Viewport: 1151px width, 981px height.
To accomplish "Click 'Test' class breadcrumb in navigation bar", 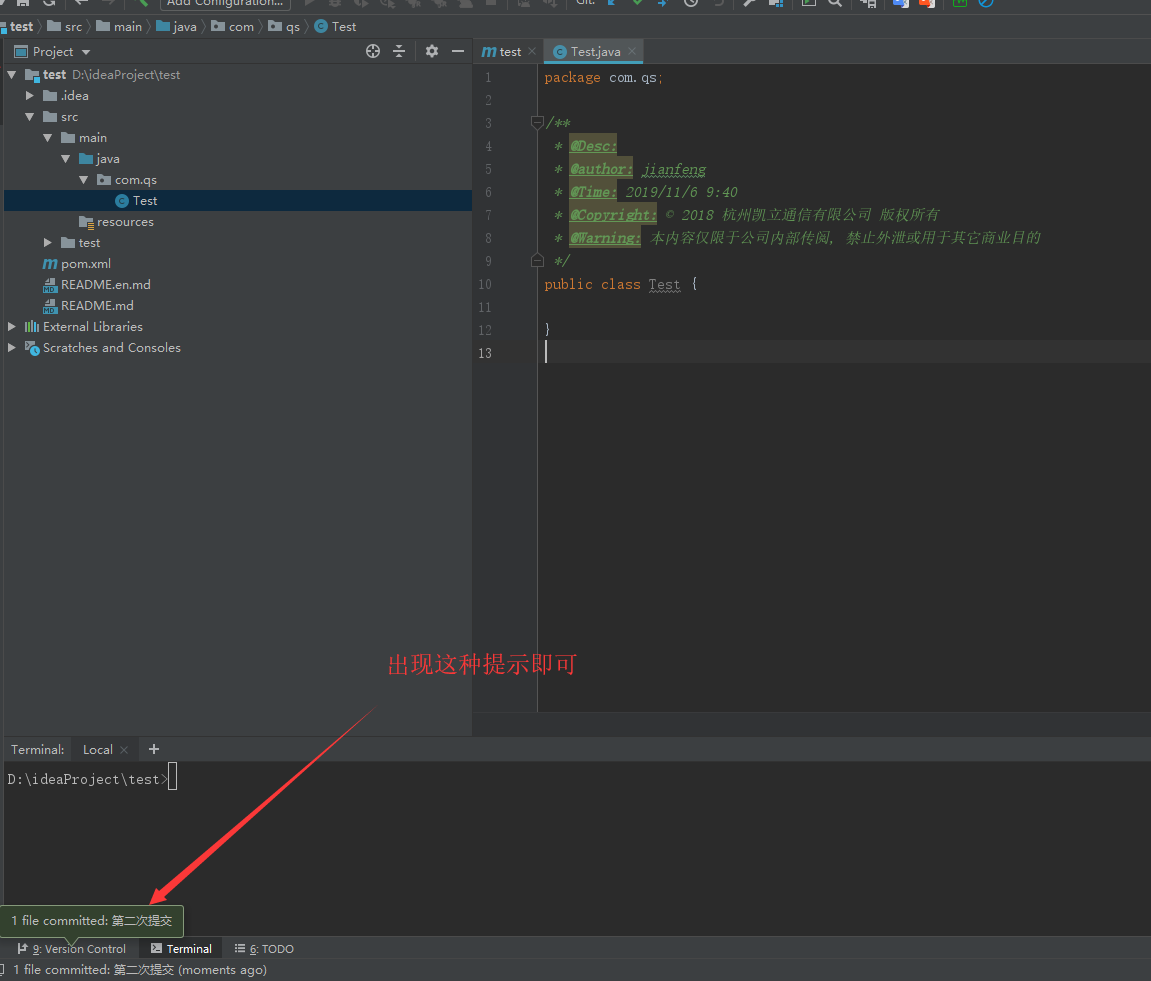I will coord(335,26).
